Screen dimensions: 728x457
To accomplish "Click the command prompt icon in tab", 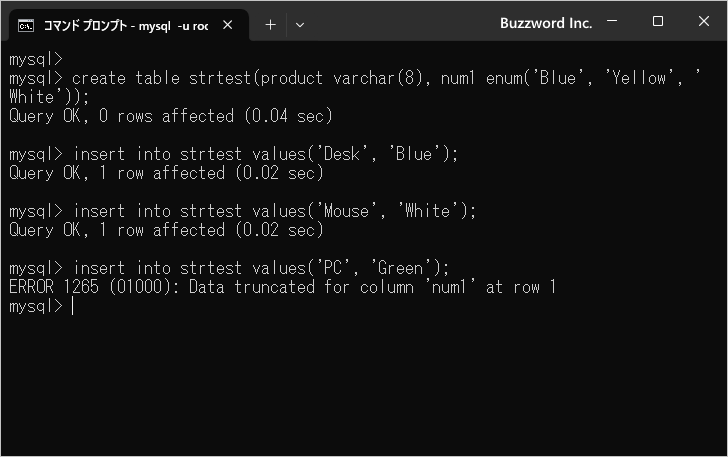I will point(26,26).
